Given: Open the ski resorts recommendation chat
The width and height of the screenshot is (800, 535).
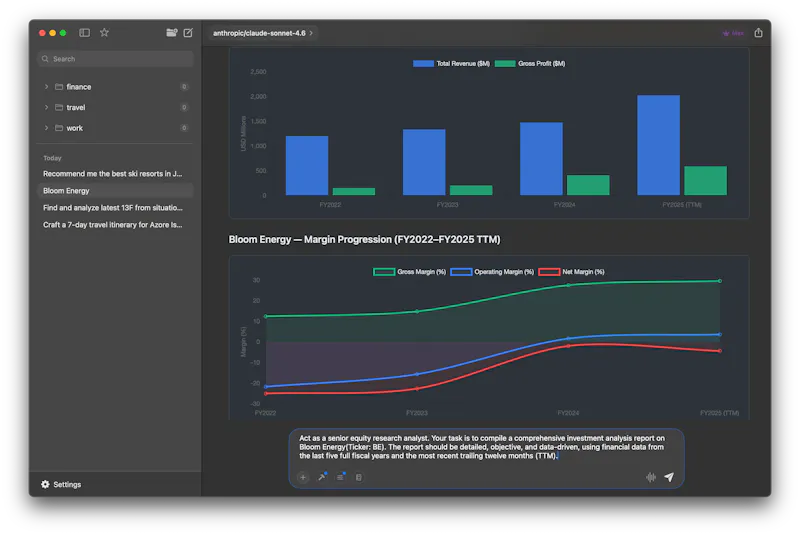Looking at the screenshot, I should pyautogui.click(x=116, y=173).
